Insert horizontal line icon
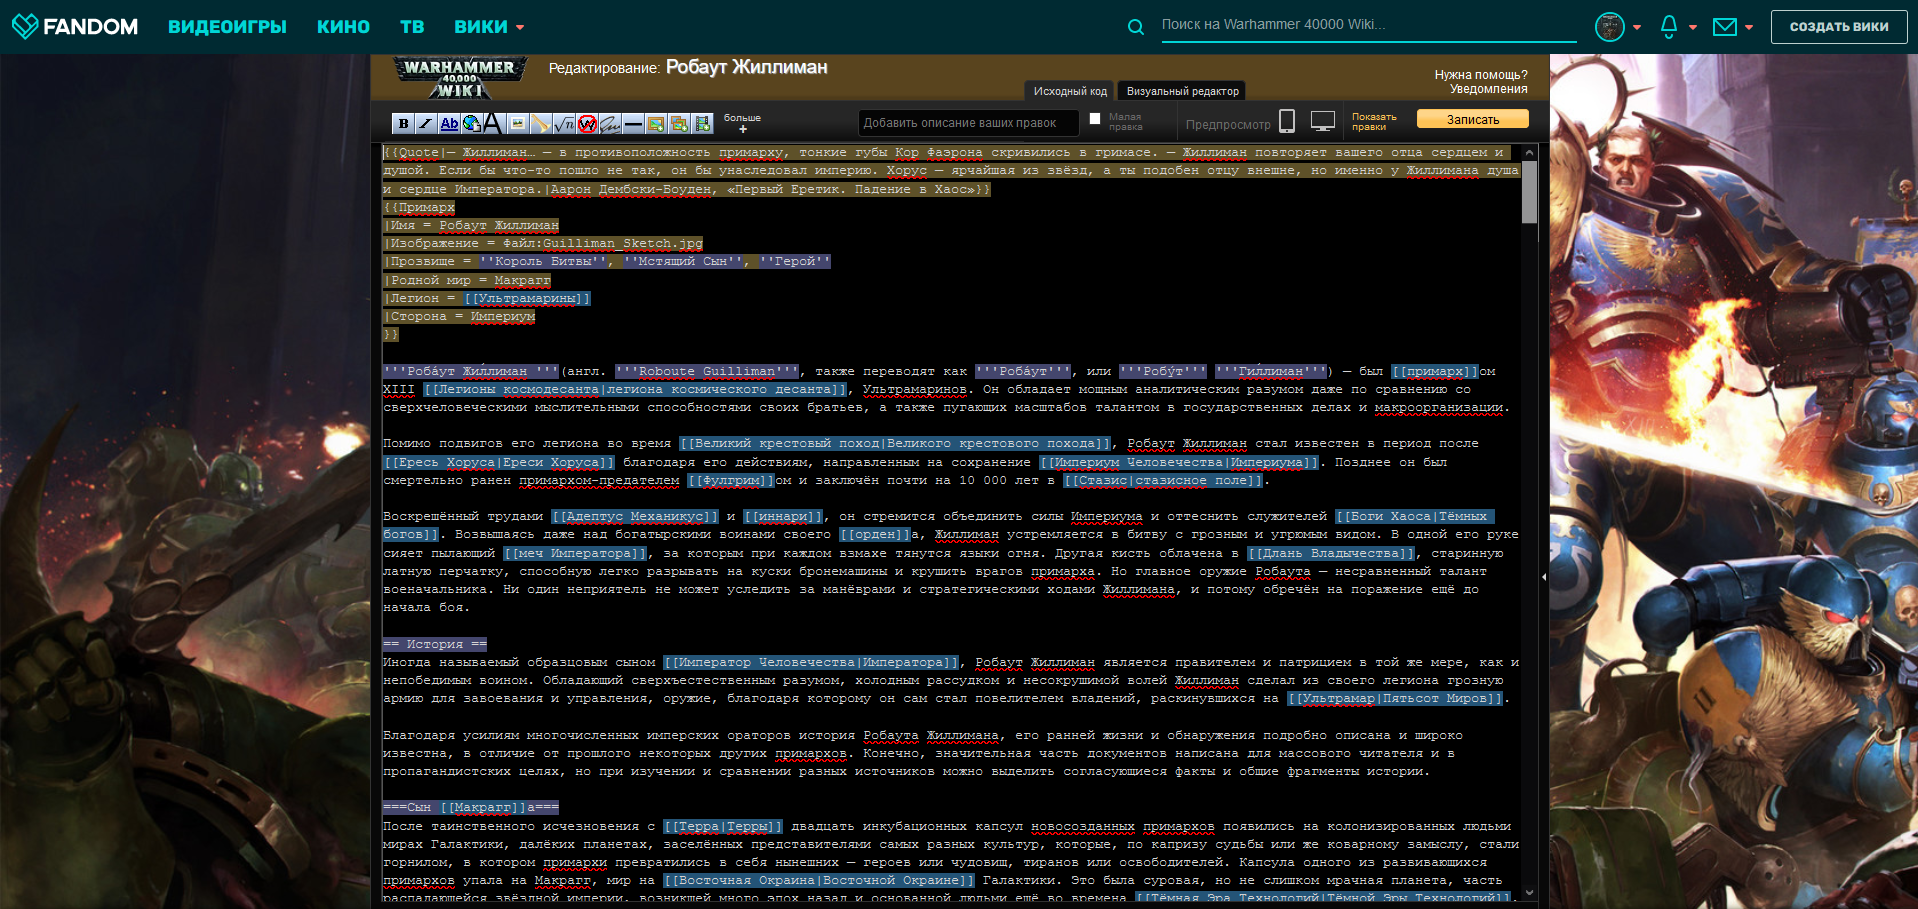Viewport: 1918px width, 909px height. click(633, 123)
